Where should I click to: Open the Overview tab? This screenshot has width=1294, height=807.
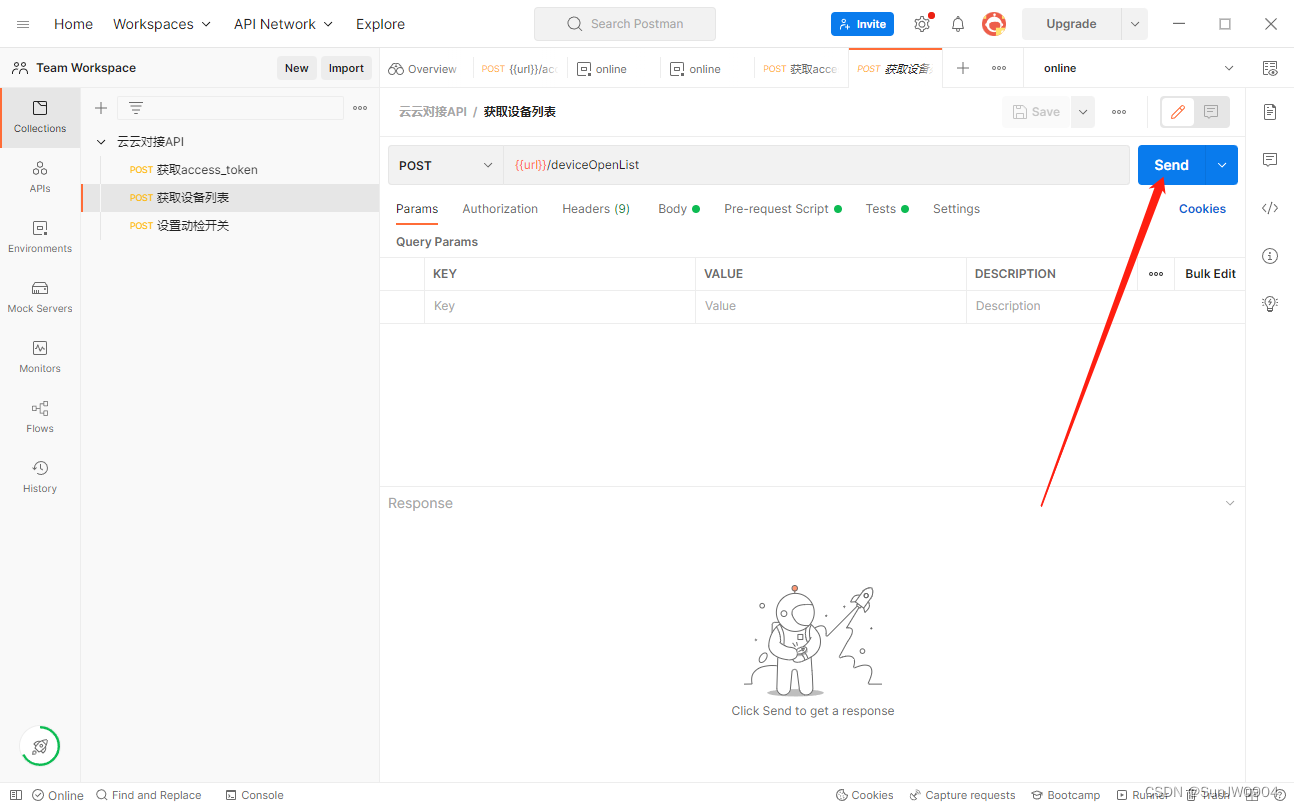pos(423,69)
